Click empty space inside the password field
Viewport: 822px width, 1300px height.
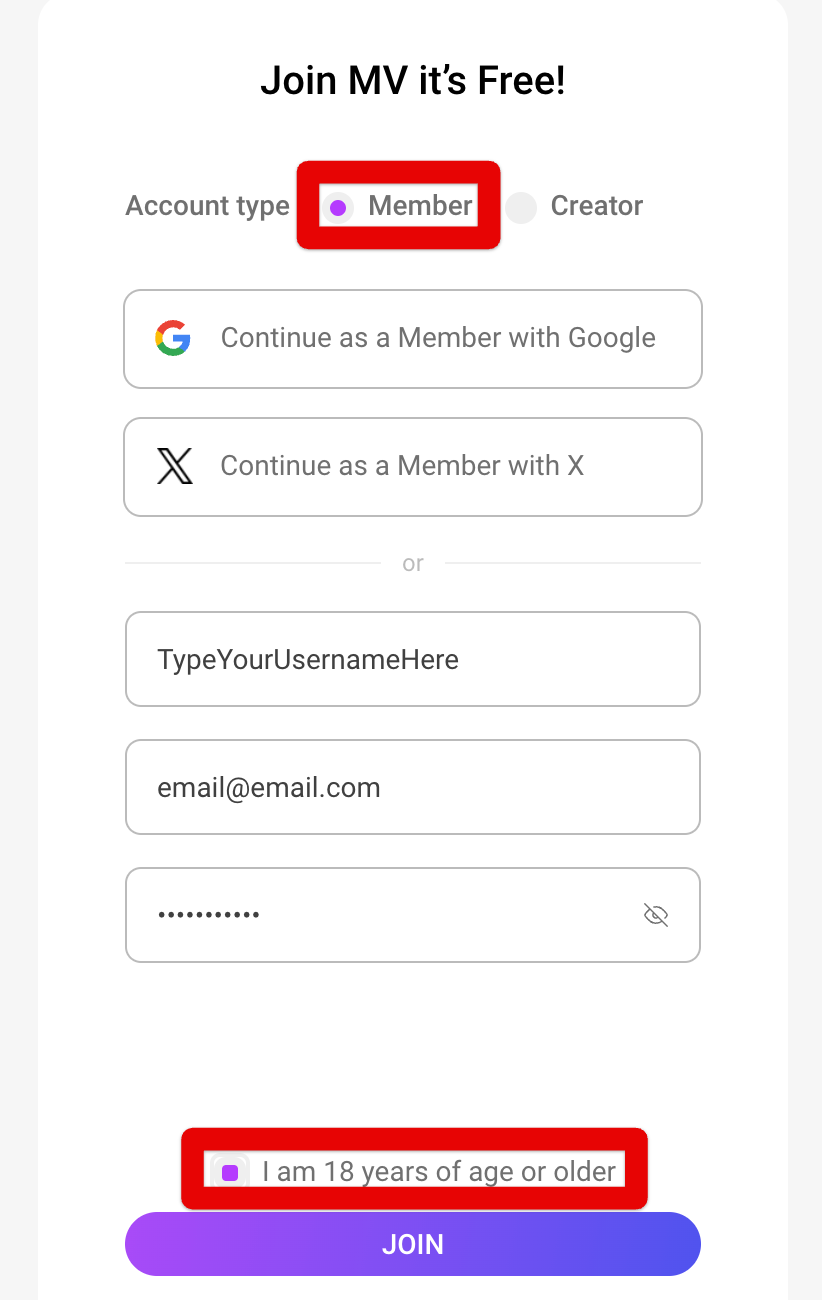pyautogui.click(x=450, y=915)
